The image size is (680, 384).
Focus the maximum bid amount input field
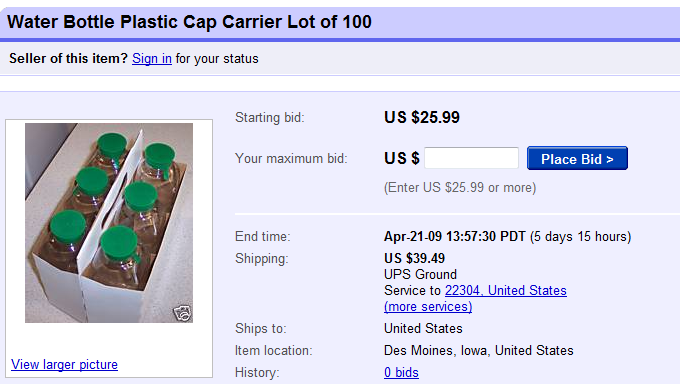[471, 158]
